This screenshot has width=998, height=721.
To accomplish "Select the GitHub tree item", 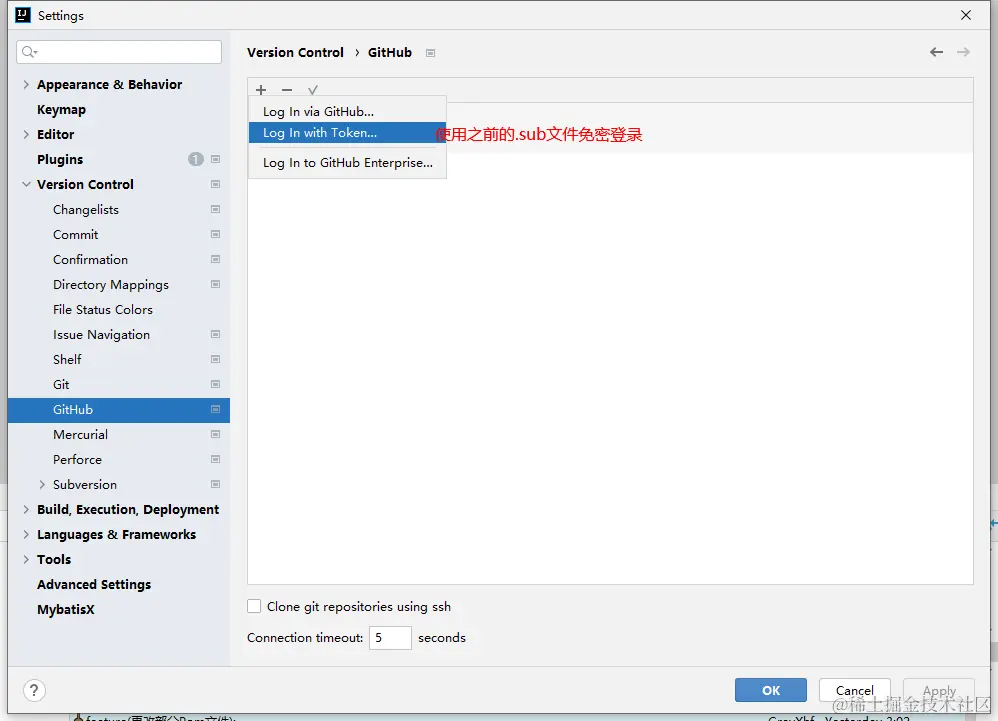I will click(118, 410).
